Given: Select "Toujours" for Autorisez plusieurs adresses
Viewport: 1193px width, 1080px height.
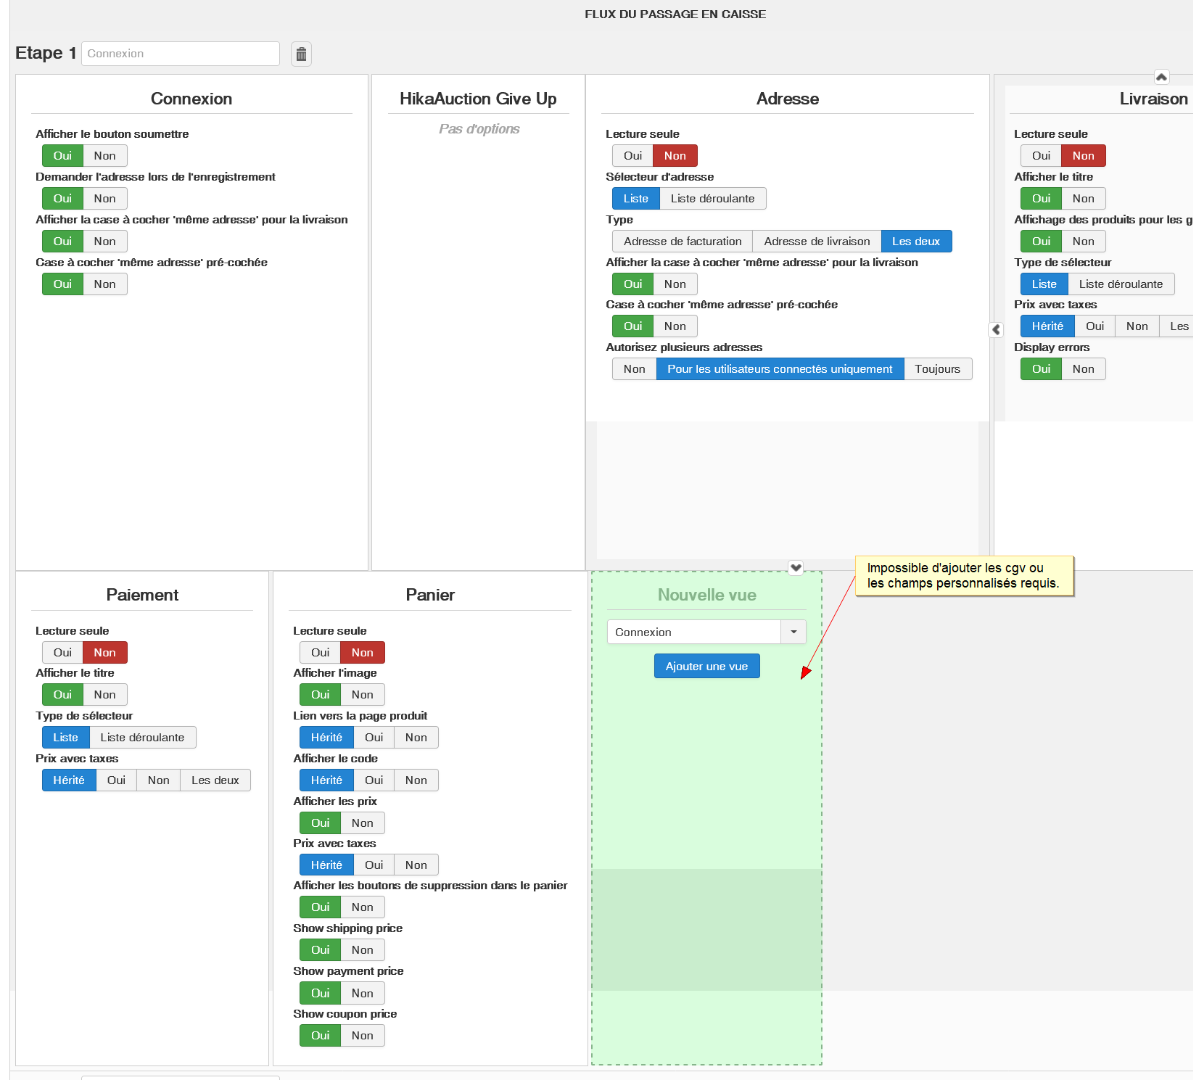Looking at the screenshot, I should pyautogui.click(x=937, y=369).
